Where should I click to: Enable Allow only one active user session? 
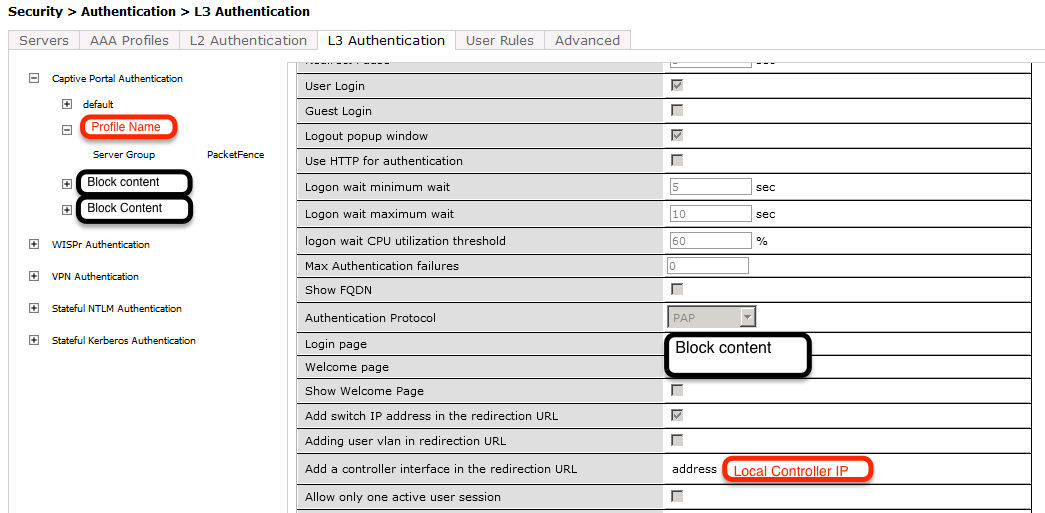[x=677, y=496]
